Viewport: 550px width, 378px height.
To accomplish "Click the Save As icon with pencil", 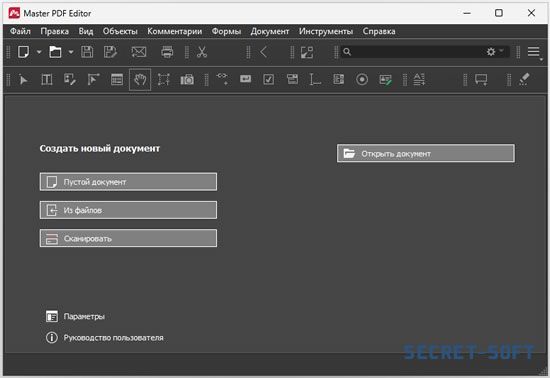I will tap(110, 52).
